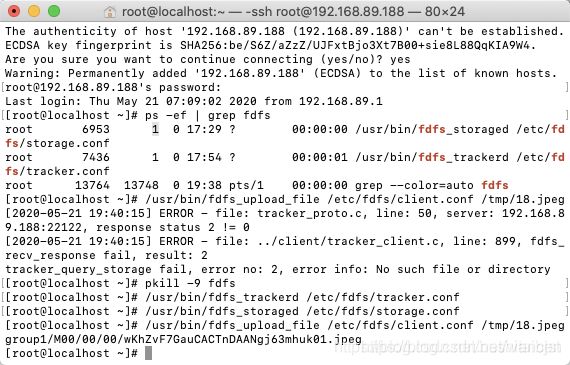
Task: Click the first ERROR tracker_proto.c line
Action: 285,220
